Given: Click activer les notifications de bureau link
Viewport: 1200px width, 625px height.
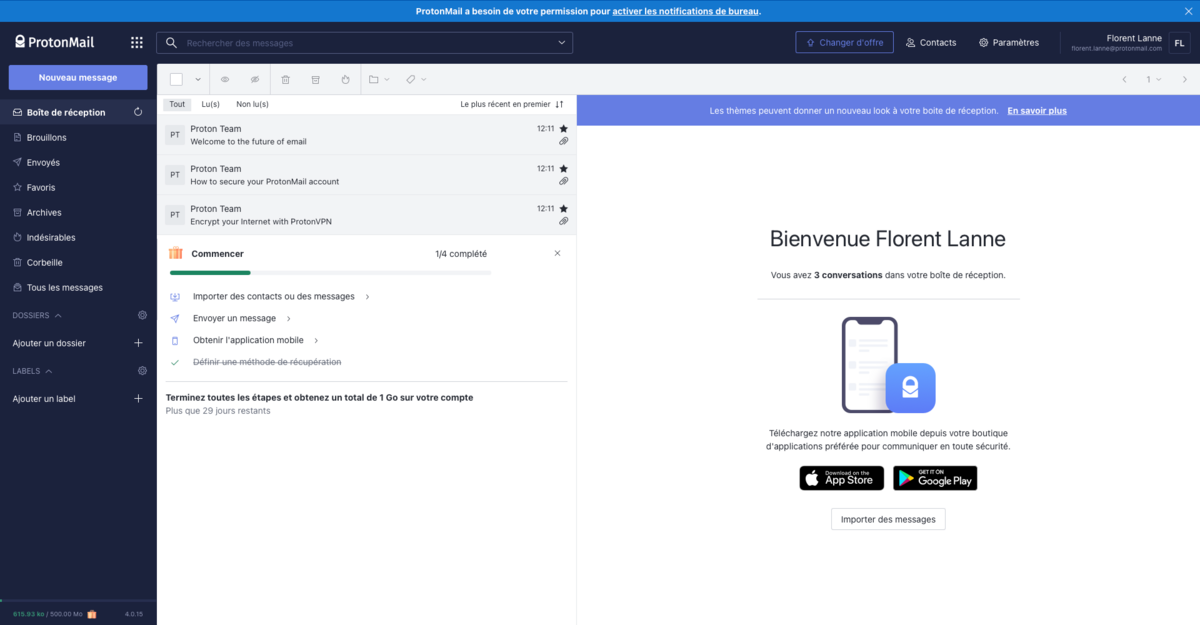Looking at the screenshot, I should pos(686,11).
